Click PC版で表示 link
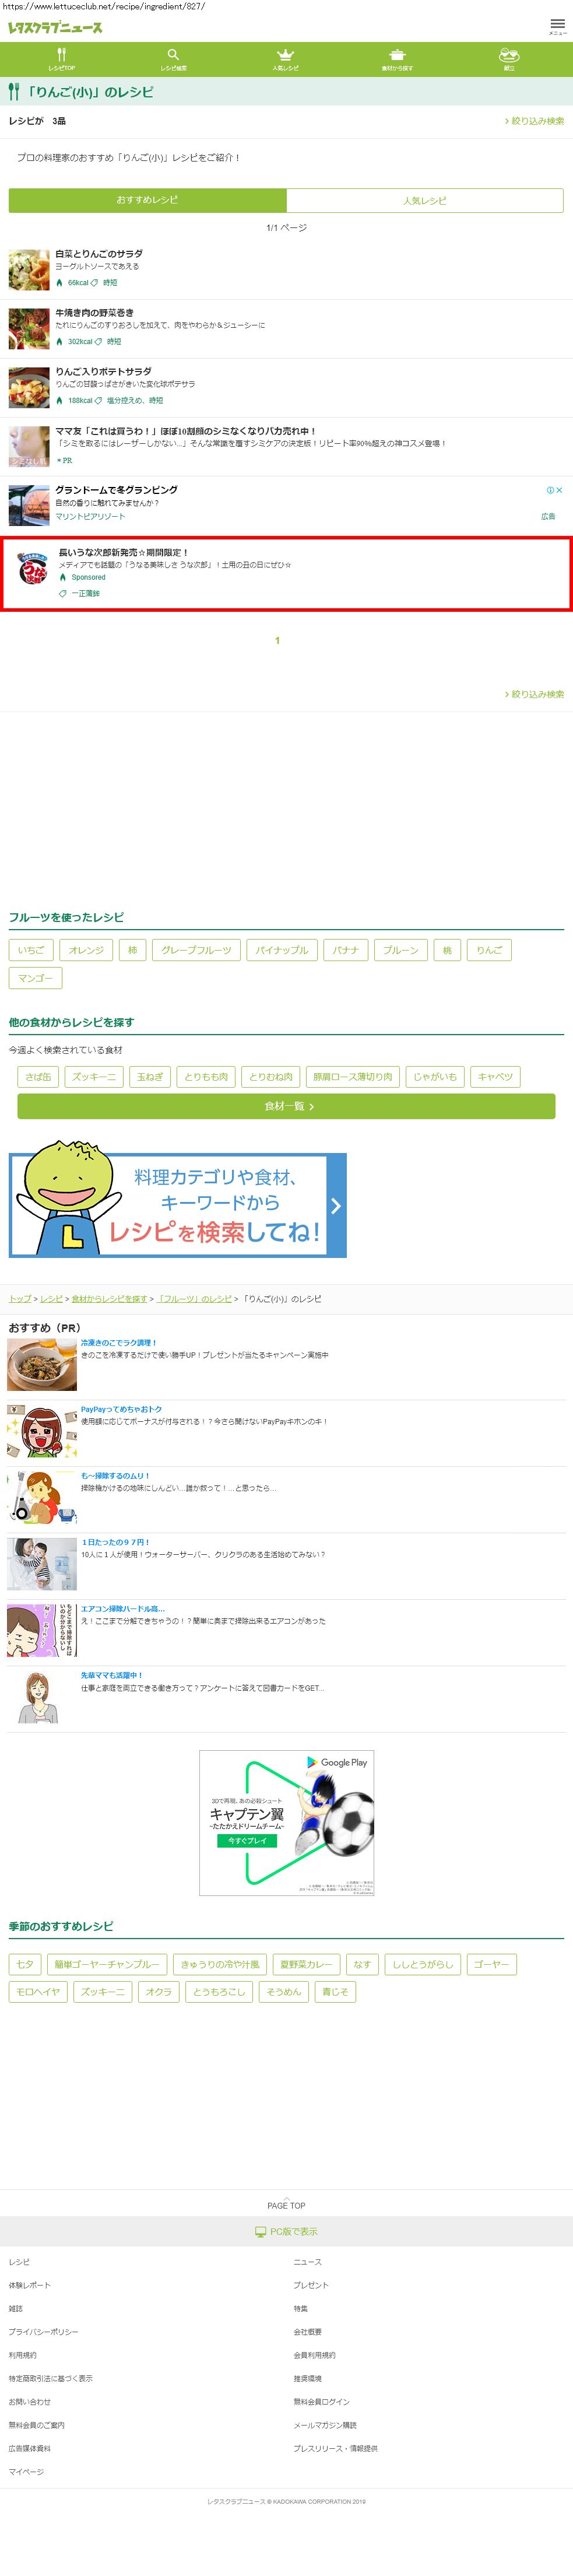The image size is (573, 2576). 287,2232
